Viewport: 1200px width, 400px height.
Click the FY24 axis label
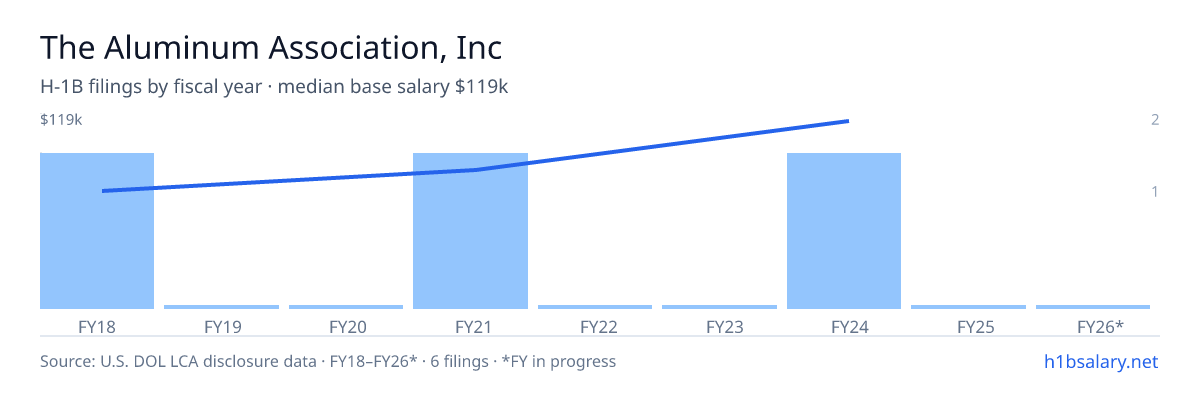[844, 326]
